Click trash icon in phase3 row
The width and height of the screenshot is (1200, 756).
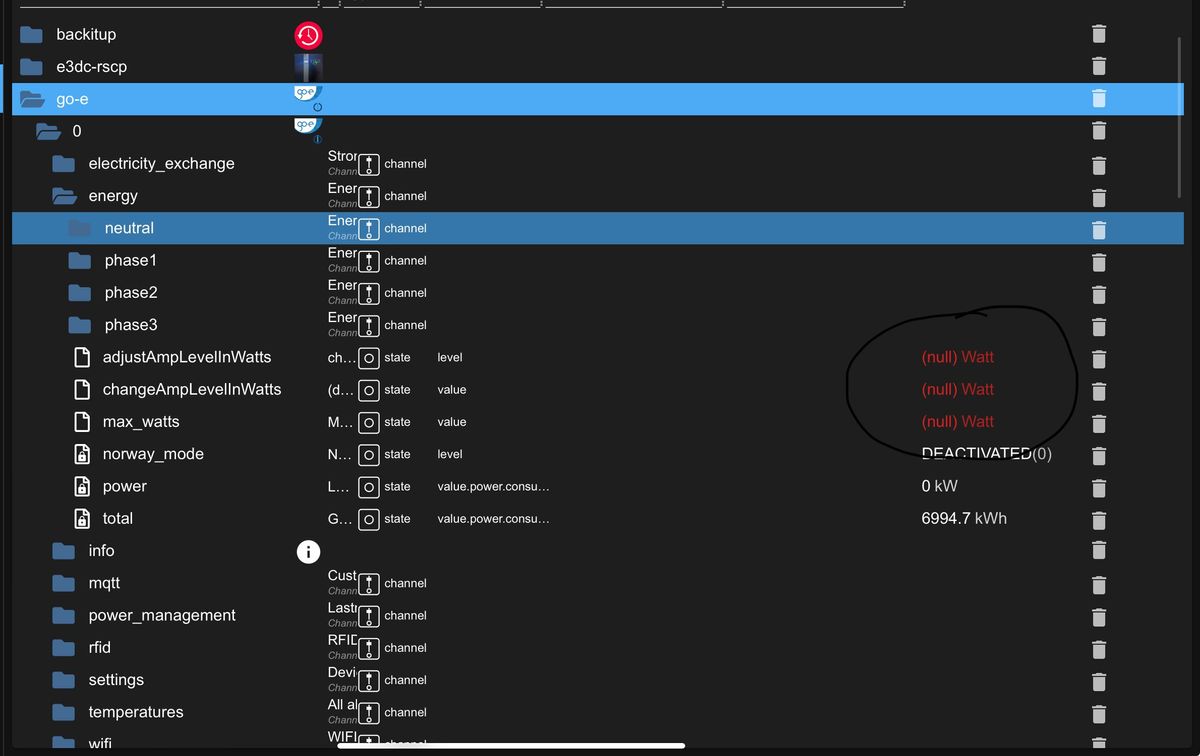(1098, 325)
